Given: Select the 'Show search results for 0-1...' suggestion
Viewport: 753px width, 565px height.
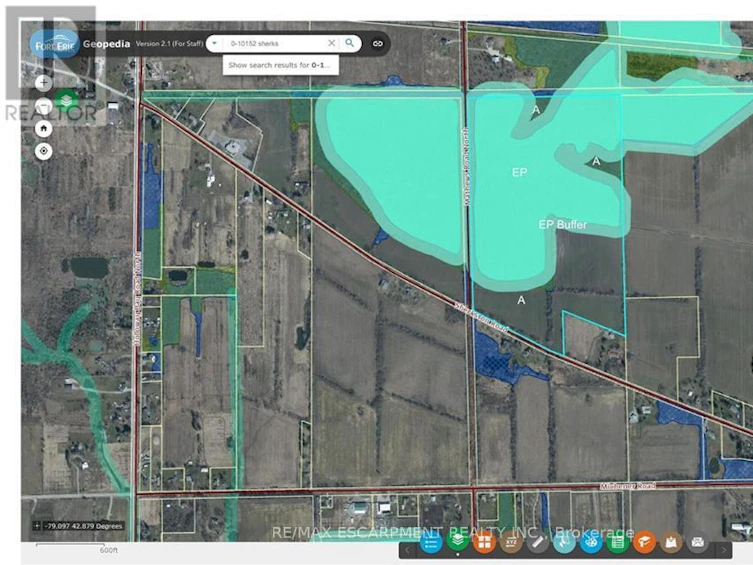Looking at the screenshot, I should pos(280,65).
